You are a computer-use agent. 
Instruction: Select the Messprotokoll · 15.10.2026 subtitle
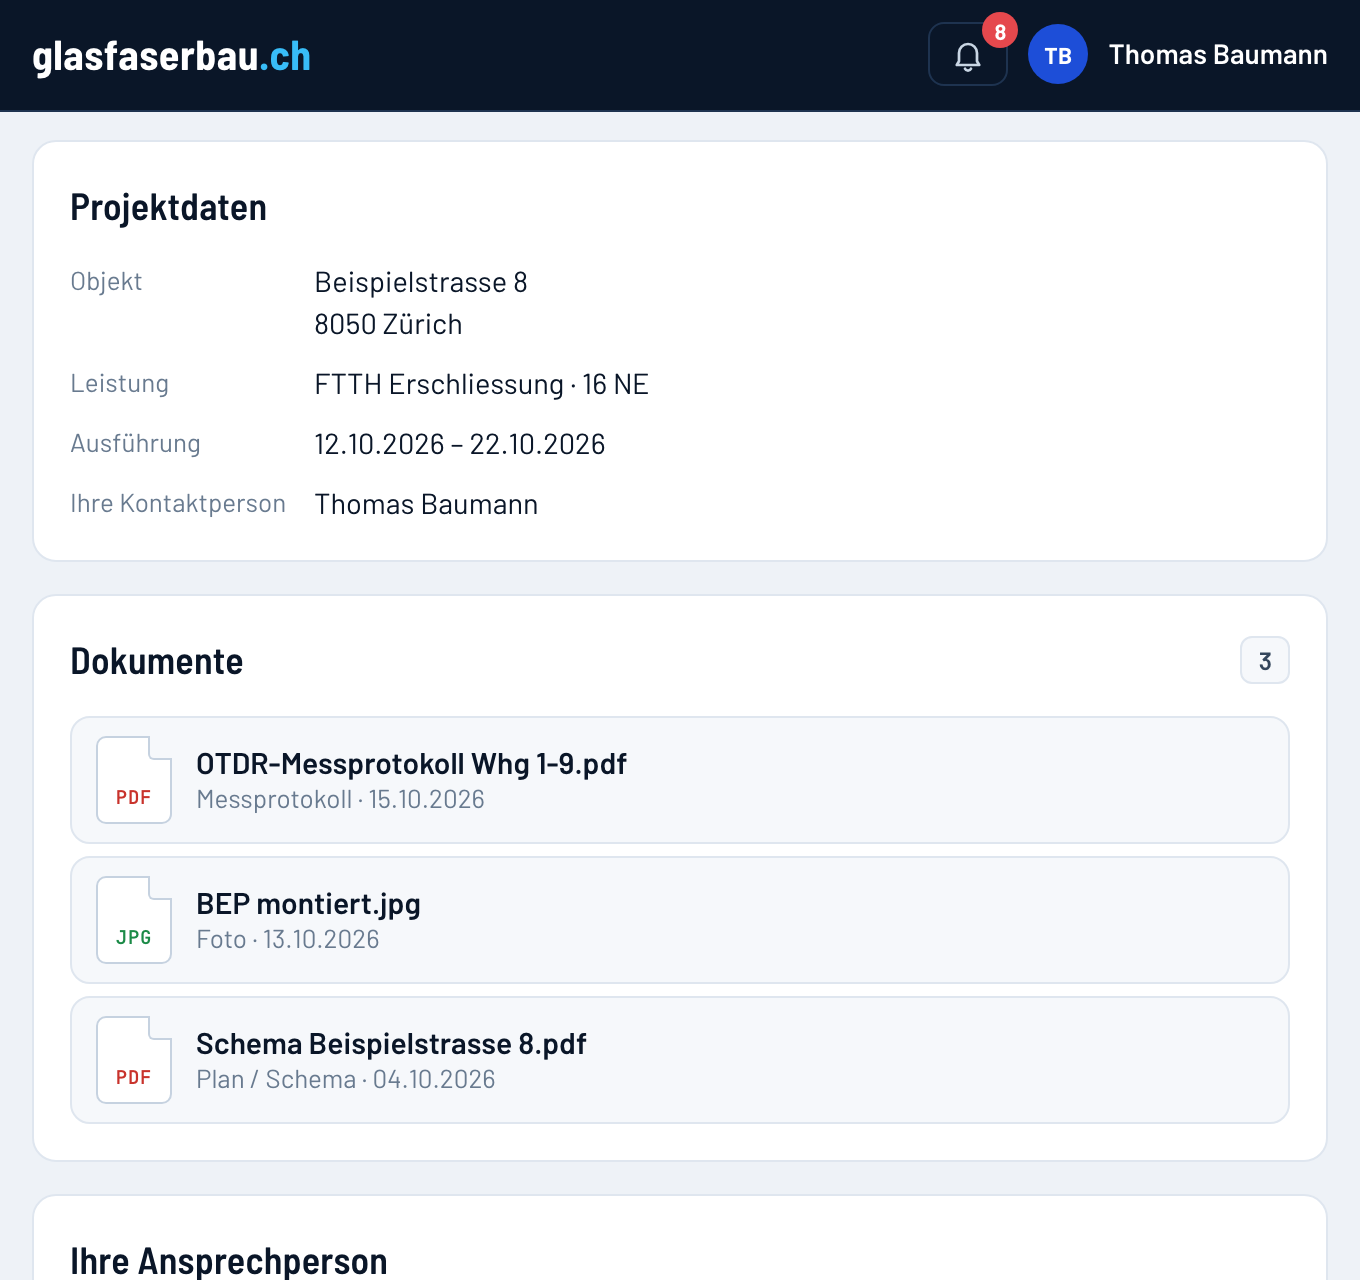pos(340,799)
